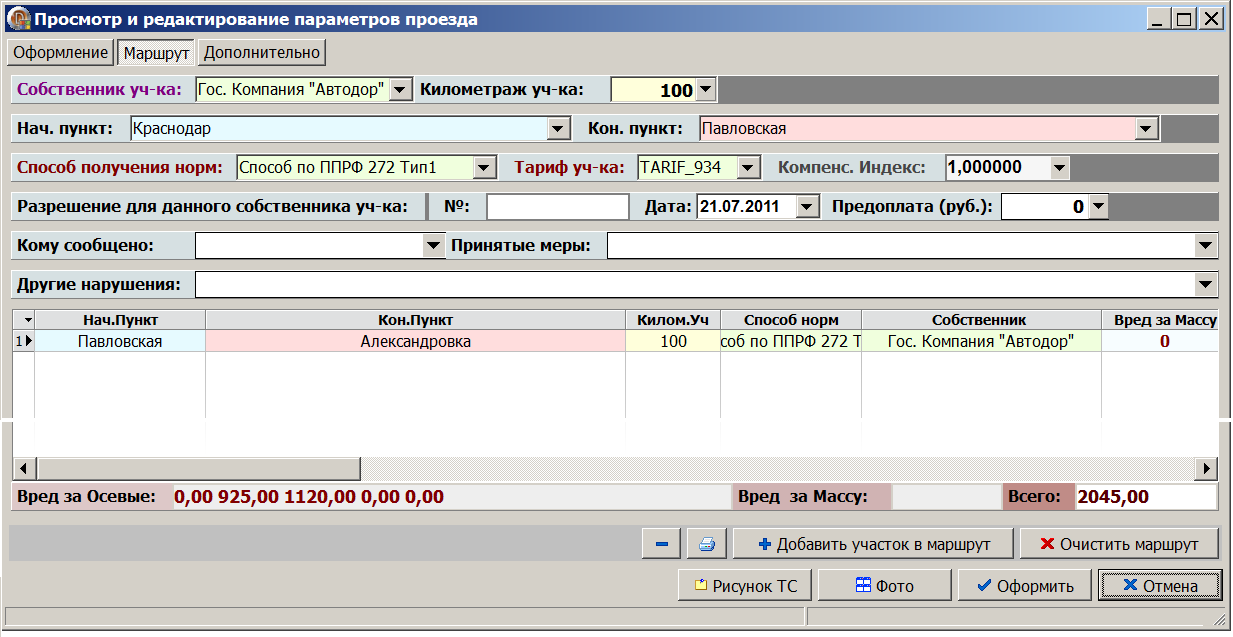Click the Фото button
This screenshot has height=637, width=1233.
(884, 586)
